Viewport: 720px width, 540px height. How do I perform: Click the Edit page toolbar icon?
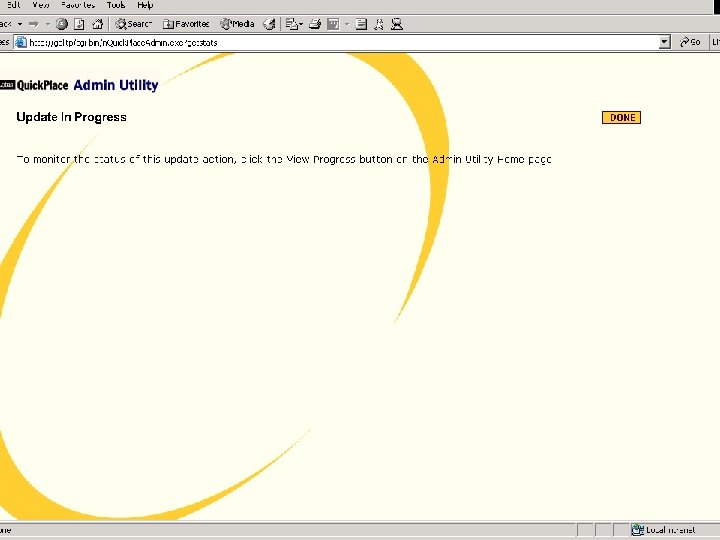click(x=333, y=24)
